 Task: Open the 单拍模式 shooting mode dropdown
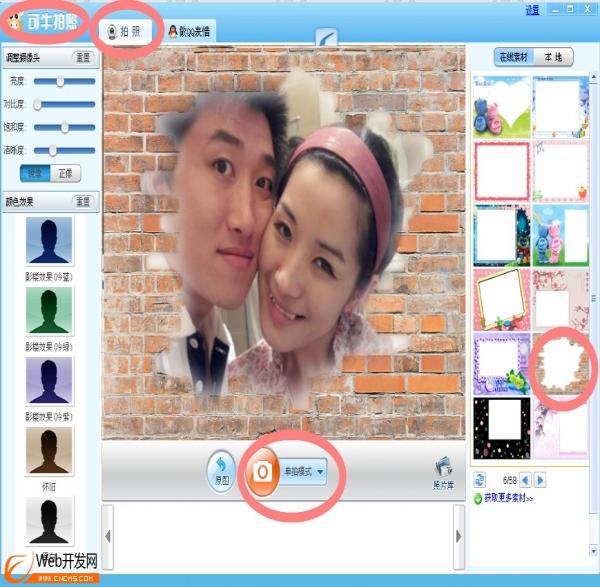(304, 474)
